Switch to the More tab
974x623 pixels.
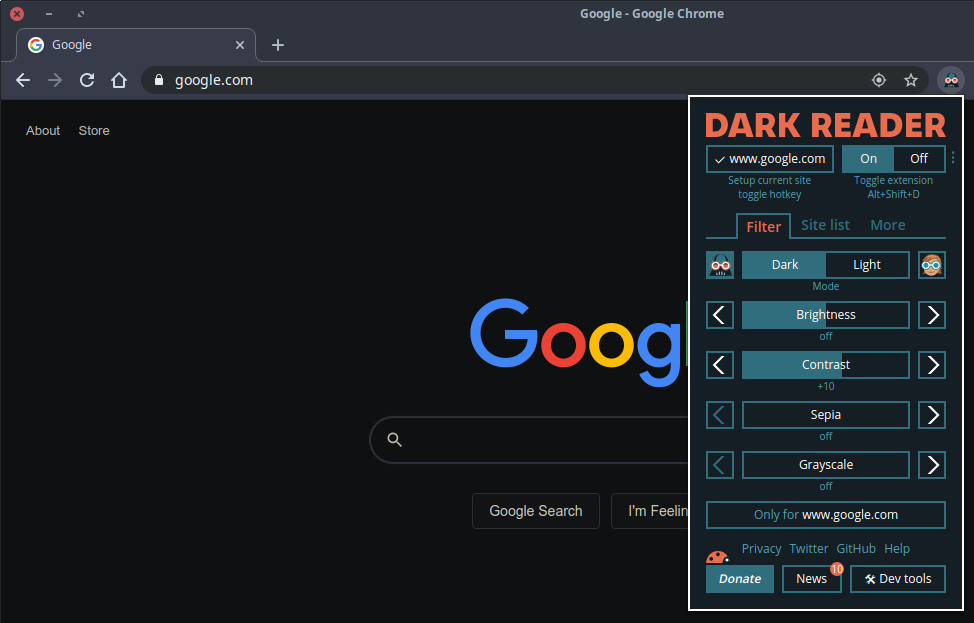(888, 225)
